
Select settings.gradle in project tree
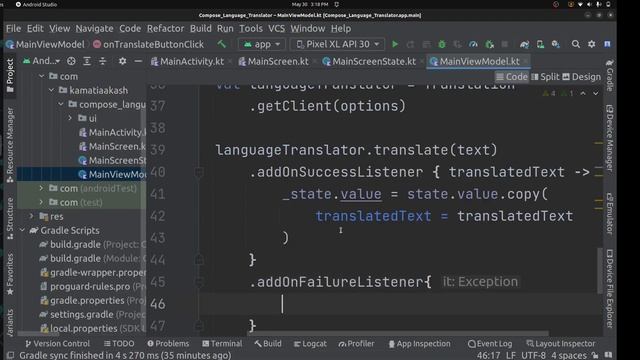pos(92,315)
